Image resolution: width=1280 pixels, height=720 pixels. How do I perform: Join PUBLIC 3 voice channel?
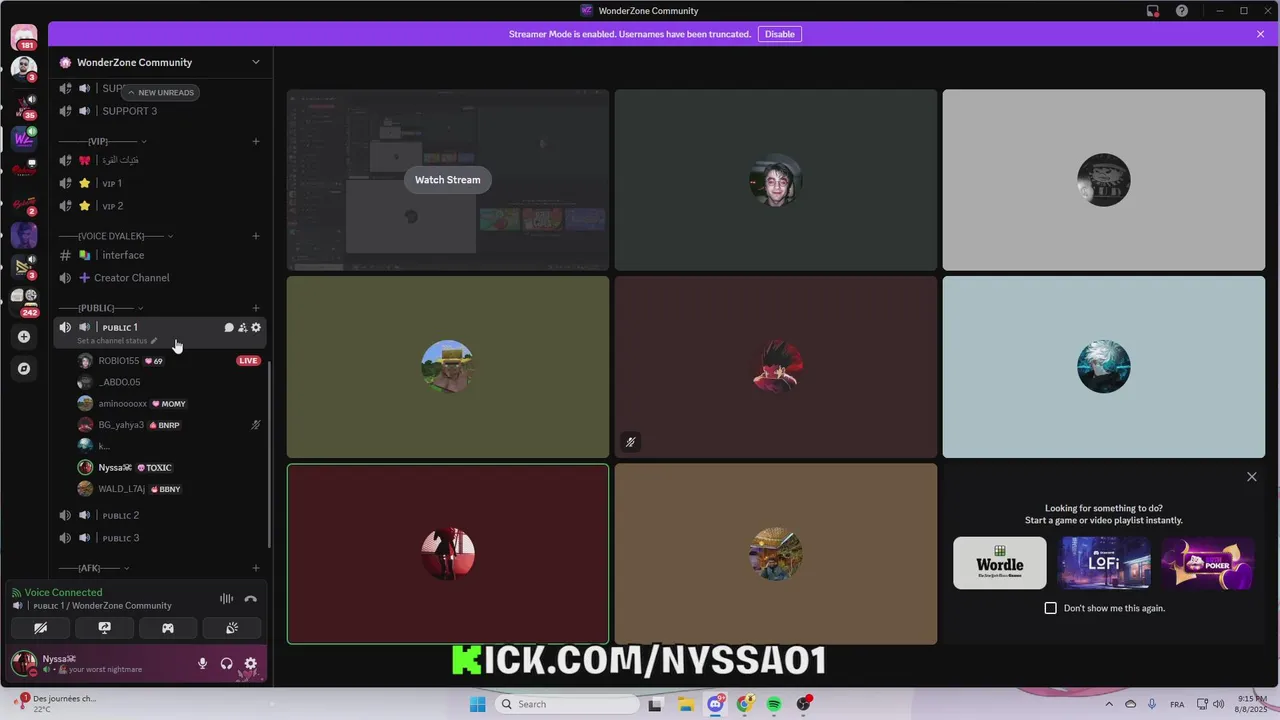coord(160,538)
